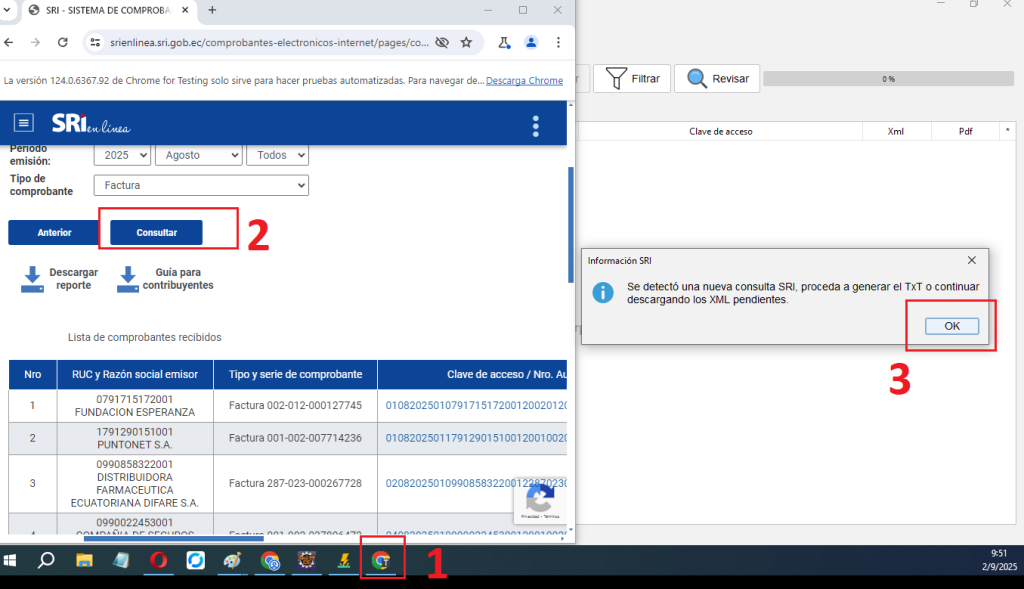Image resolution: width=1024 pixels, height=589 pixels.
Task: Reload the SRI page
Action: 63,43
